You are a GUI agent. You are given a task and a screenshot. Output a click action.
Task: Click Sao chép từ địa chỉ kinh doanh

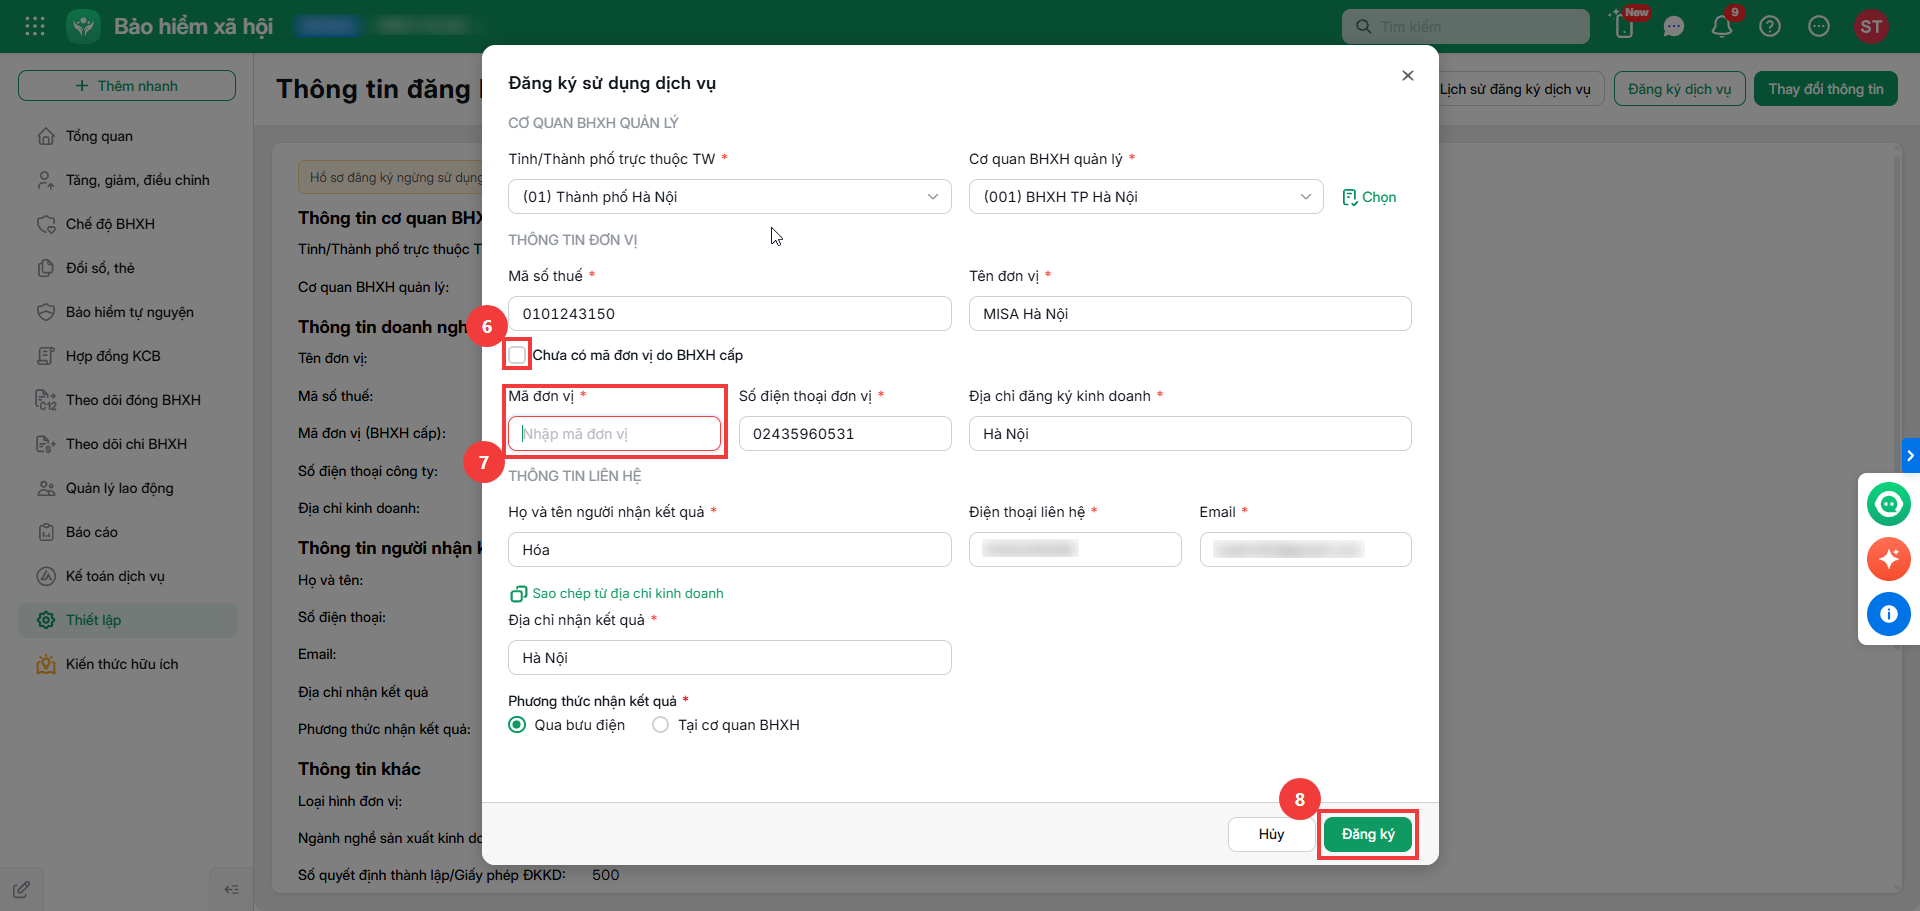pyautogui.click(x=617, y=594)
